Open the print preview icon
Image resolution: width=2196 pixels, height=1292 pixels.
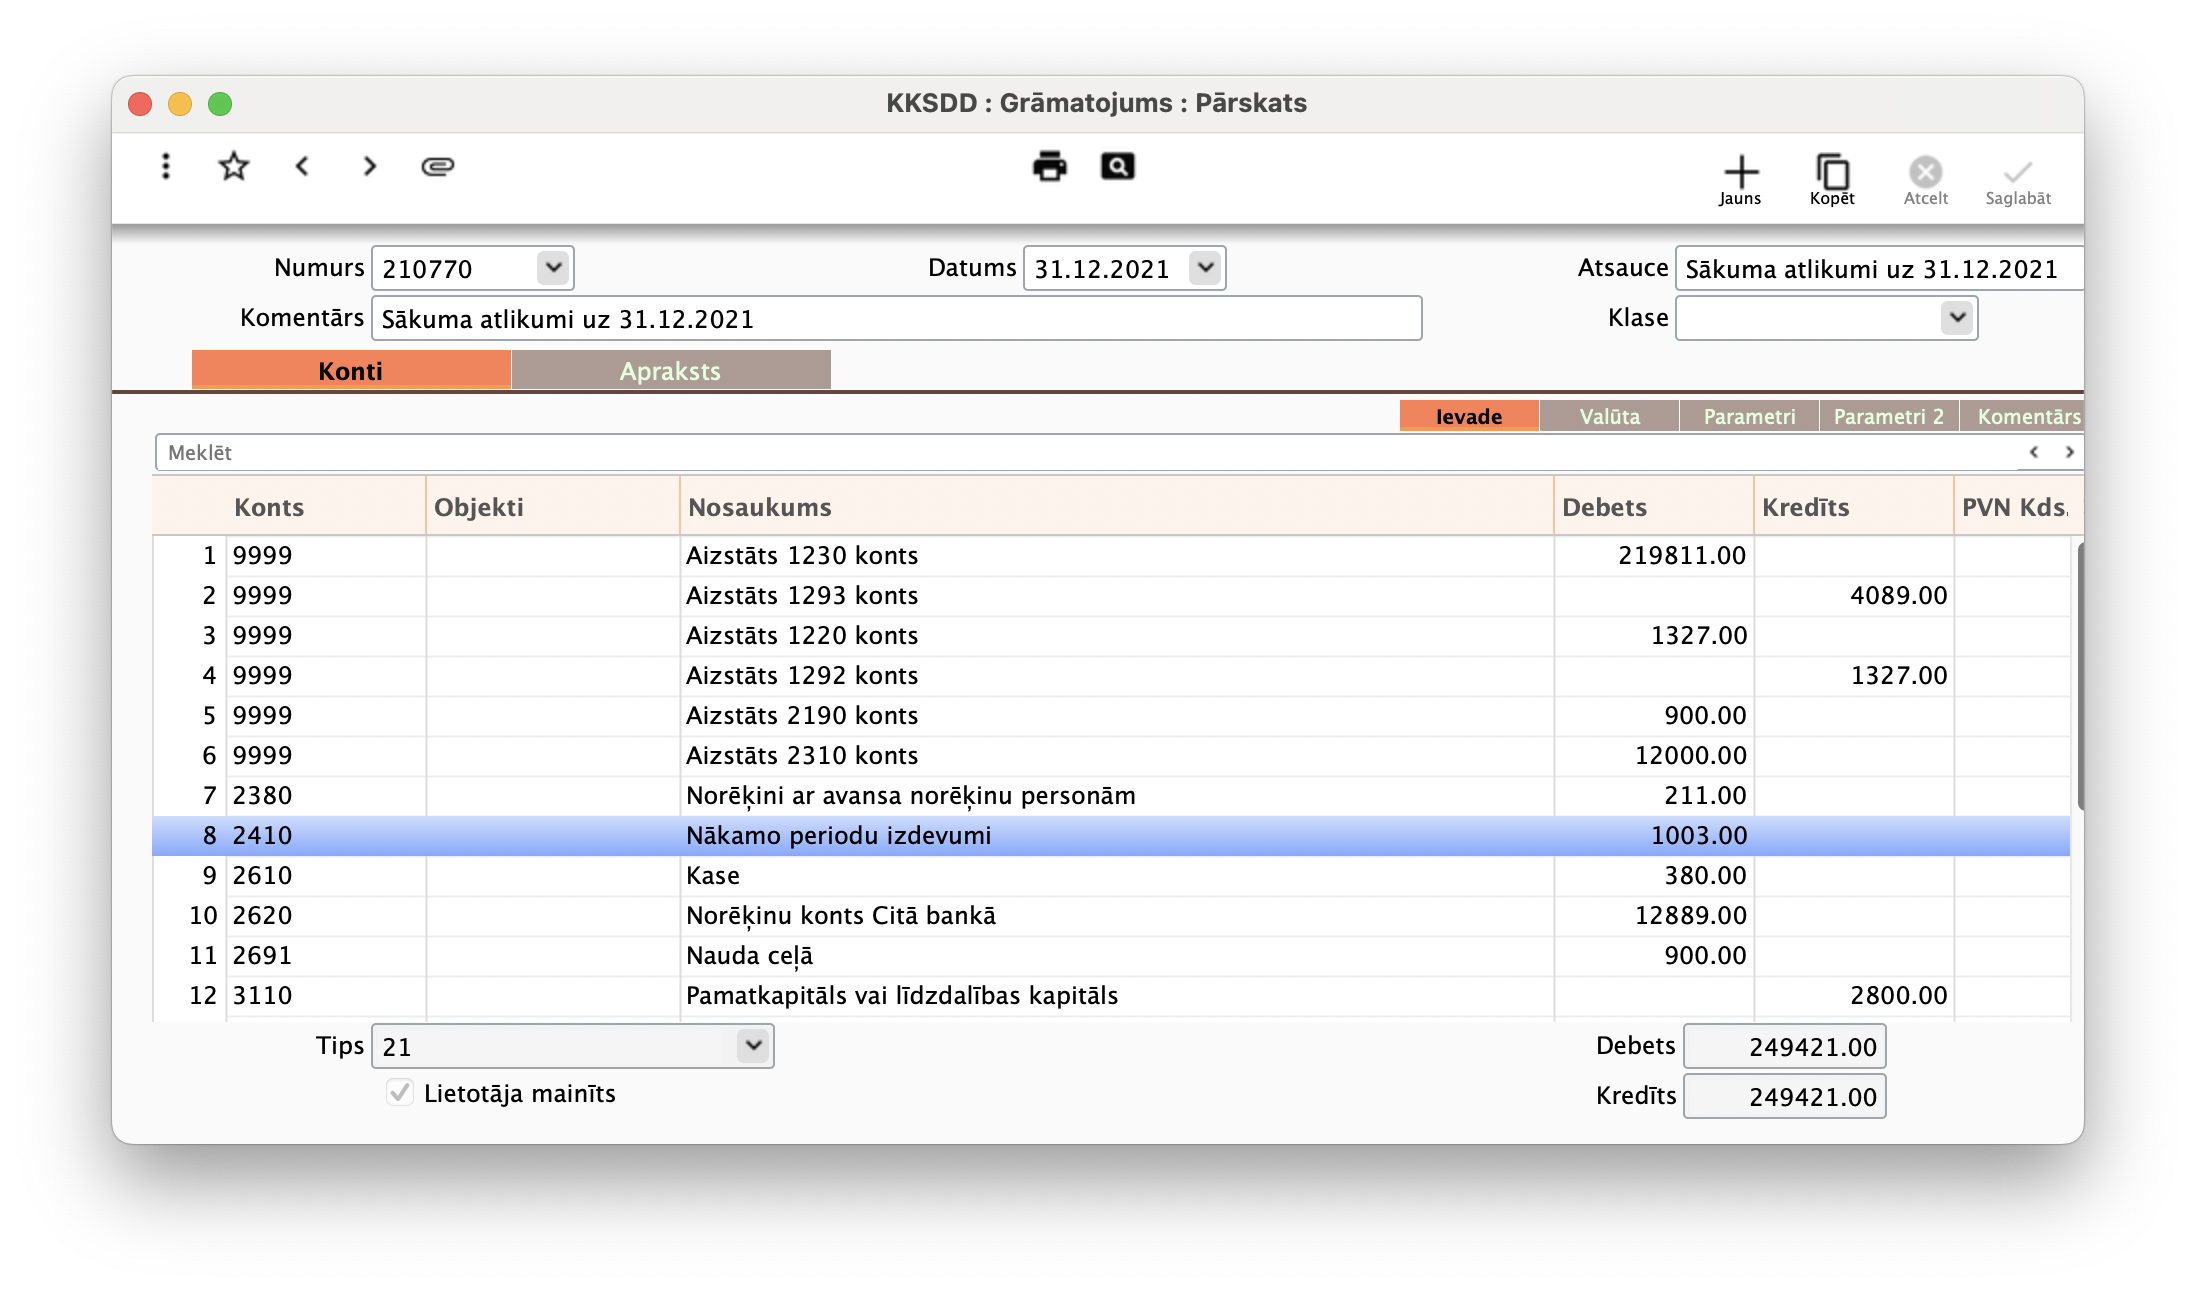click(1117, 166)
